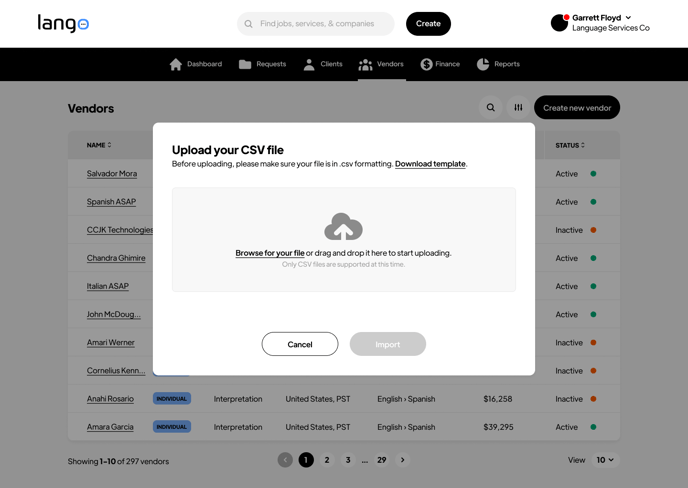Image resolution: width=688 pixels, height=488 pixels.
Task: Open the View 10 rows dropdown
Action: point(605,460)
